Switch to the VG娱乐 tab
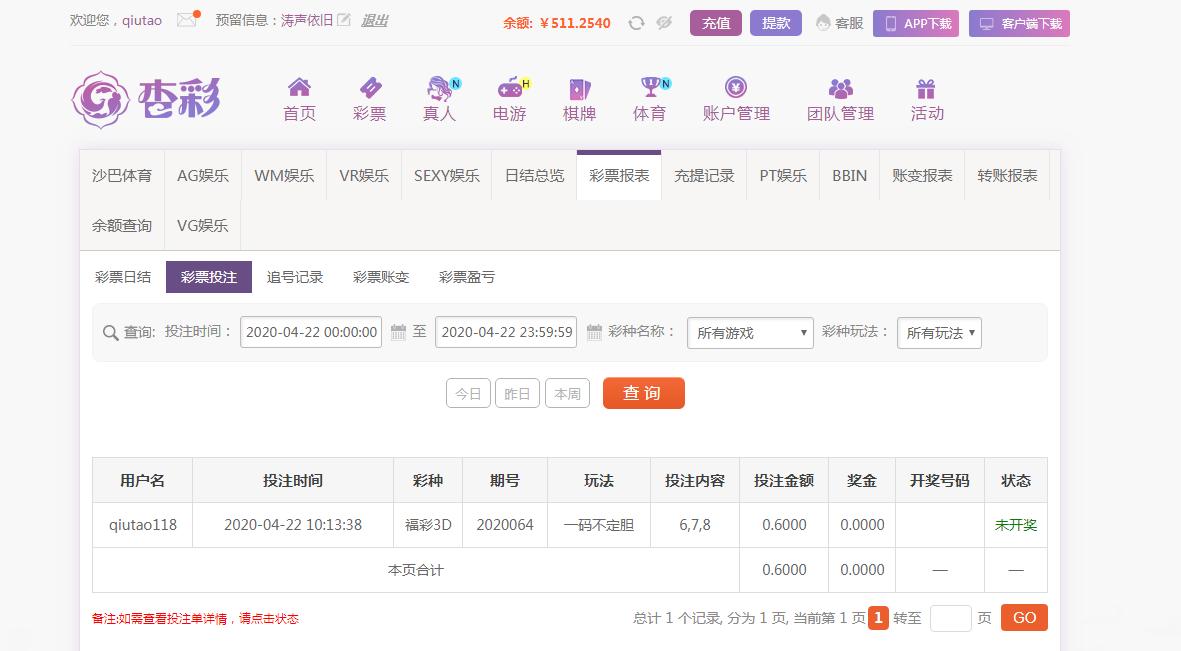Image resolution: width=1181 pixels, height=651 pixels. click(x=203, y=225)
